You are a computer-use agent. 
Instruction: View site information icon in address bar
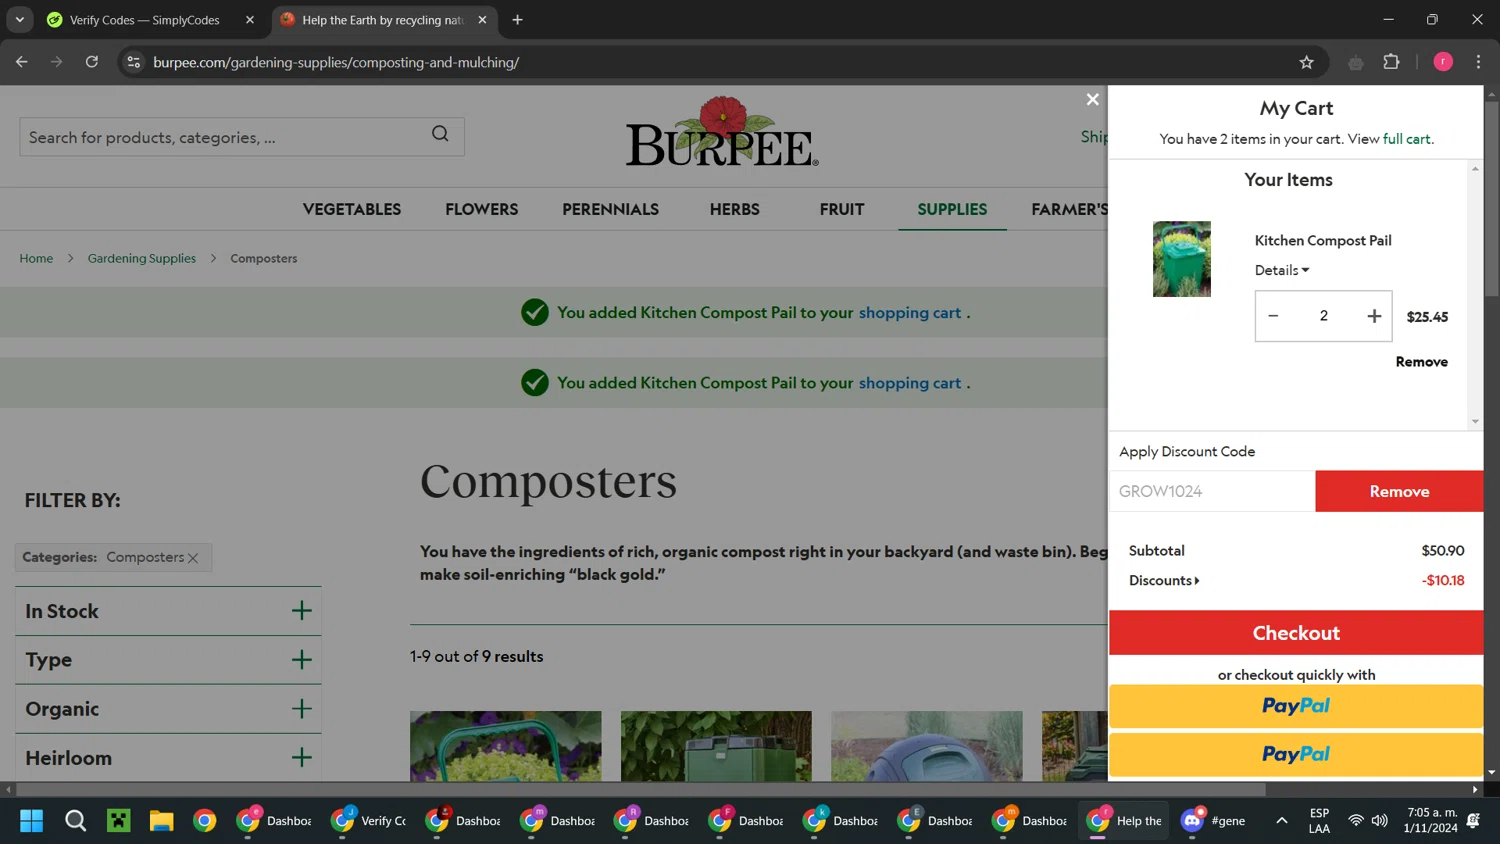click(x=133, y=62)
